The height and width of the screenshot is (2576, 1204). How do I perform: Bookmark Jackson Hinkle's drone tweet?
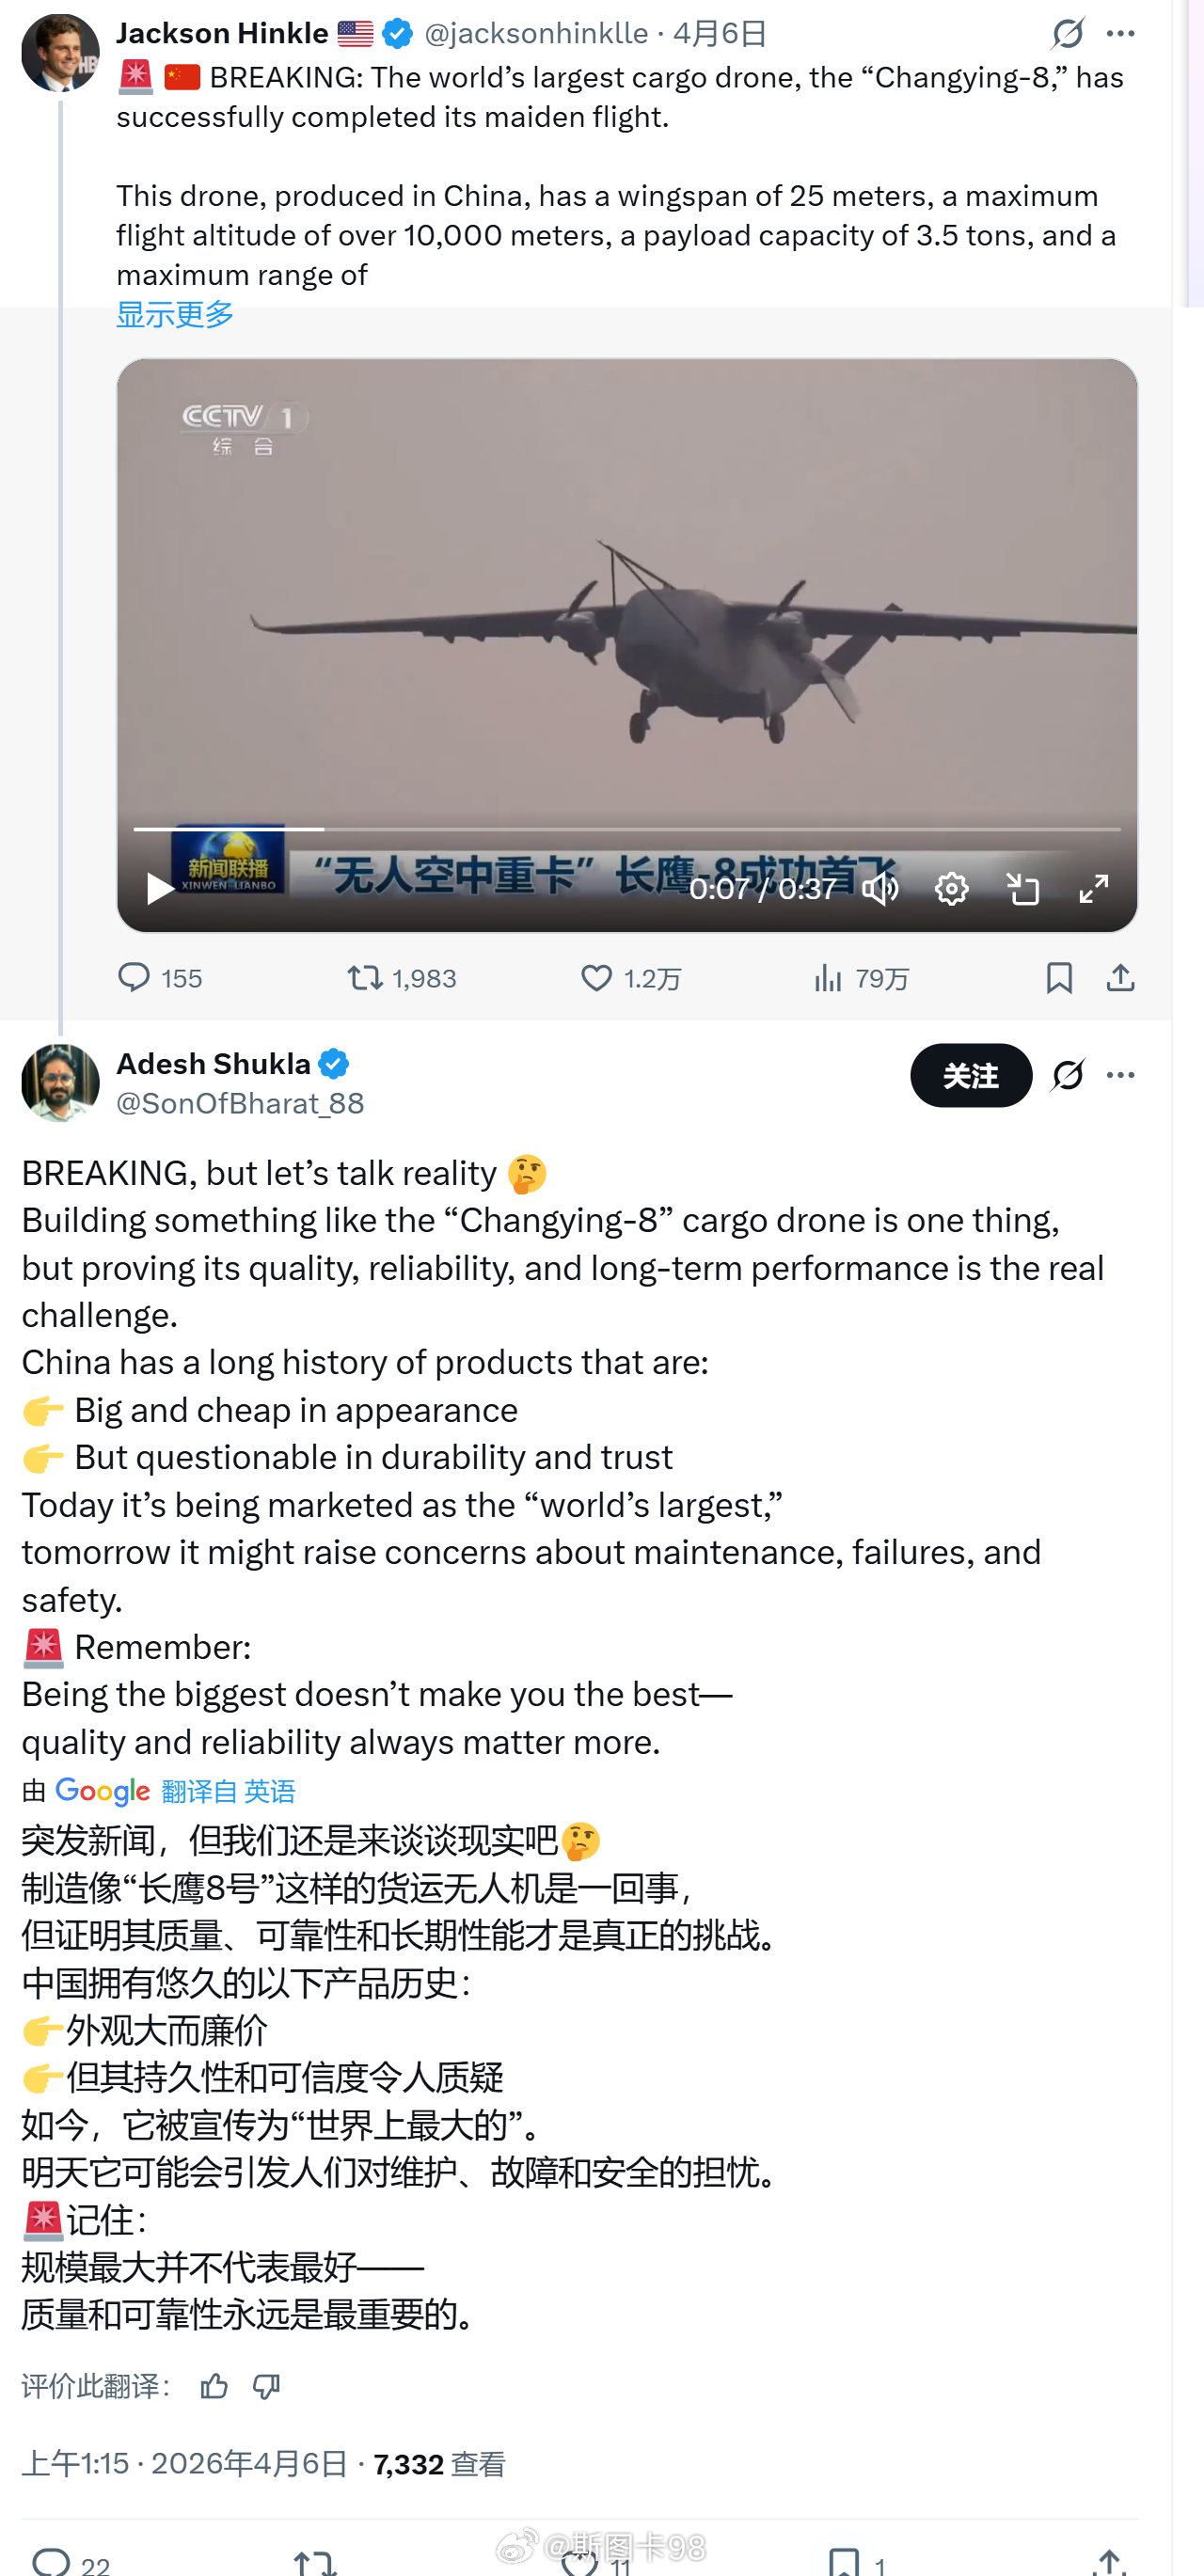point(1059,978)
